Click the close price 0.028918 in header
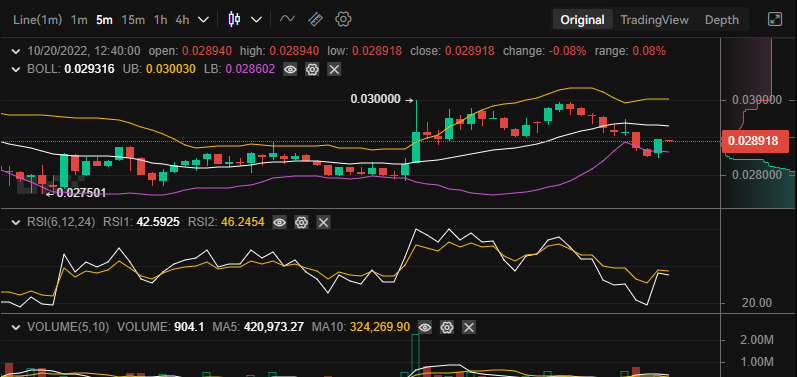 pyautogui.click(x=470, y=51)
